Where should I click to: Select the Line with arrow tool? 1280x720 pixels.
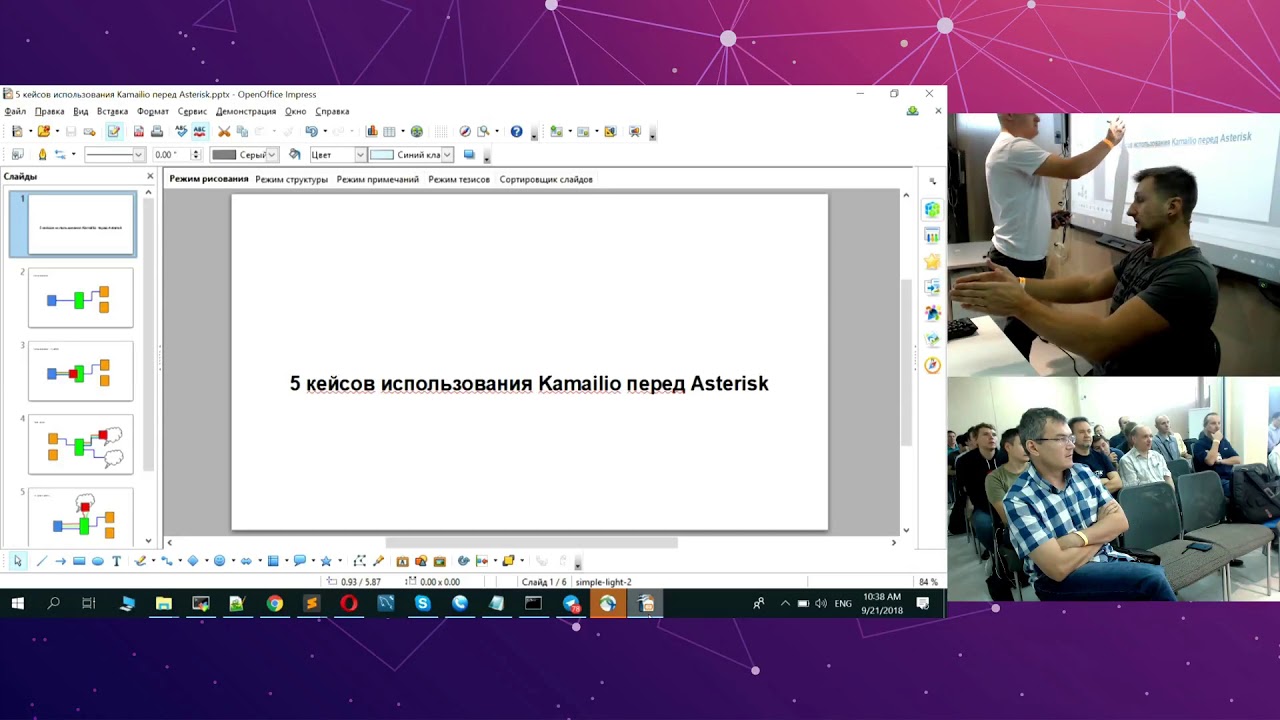60,561
